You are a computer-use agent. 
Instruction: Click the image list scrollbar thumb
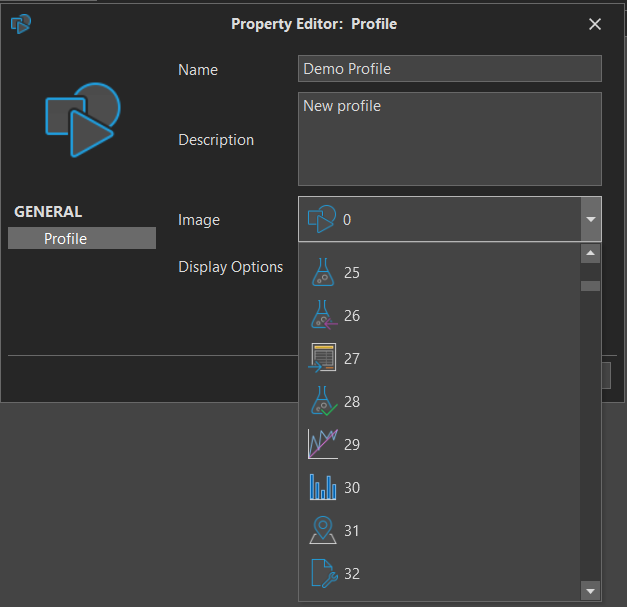pyautogui.click(x=590, y=286)
